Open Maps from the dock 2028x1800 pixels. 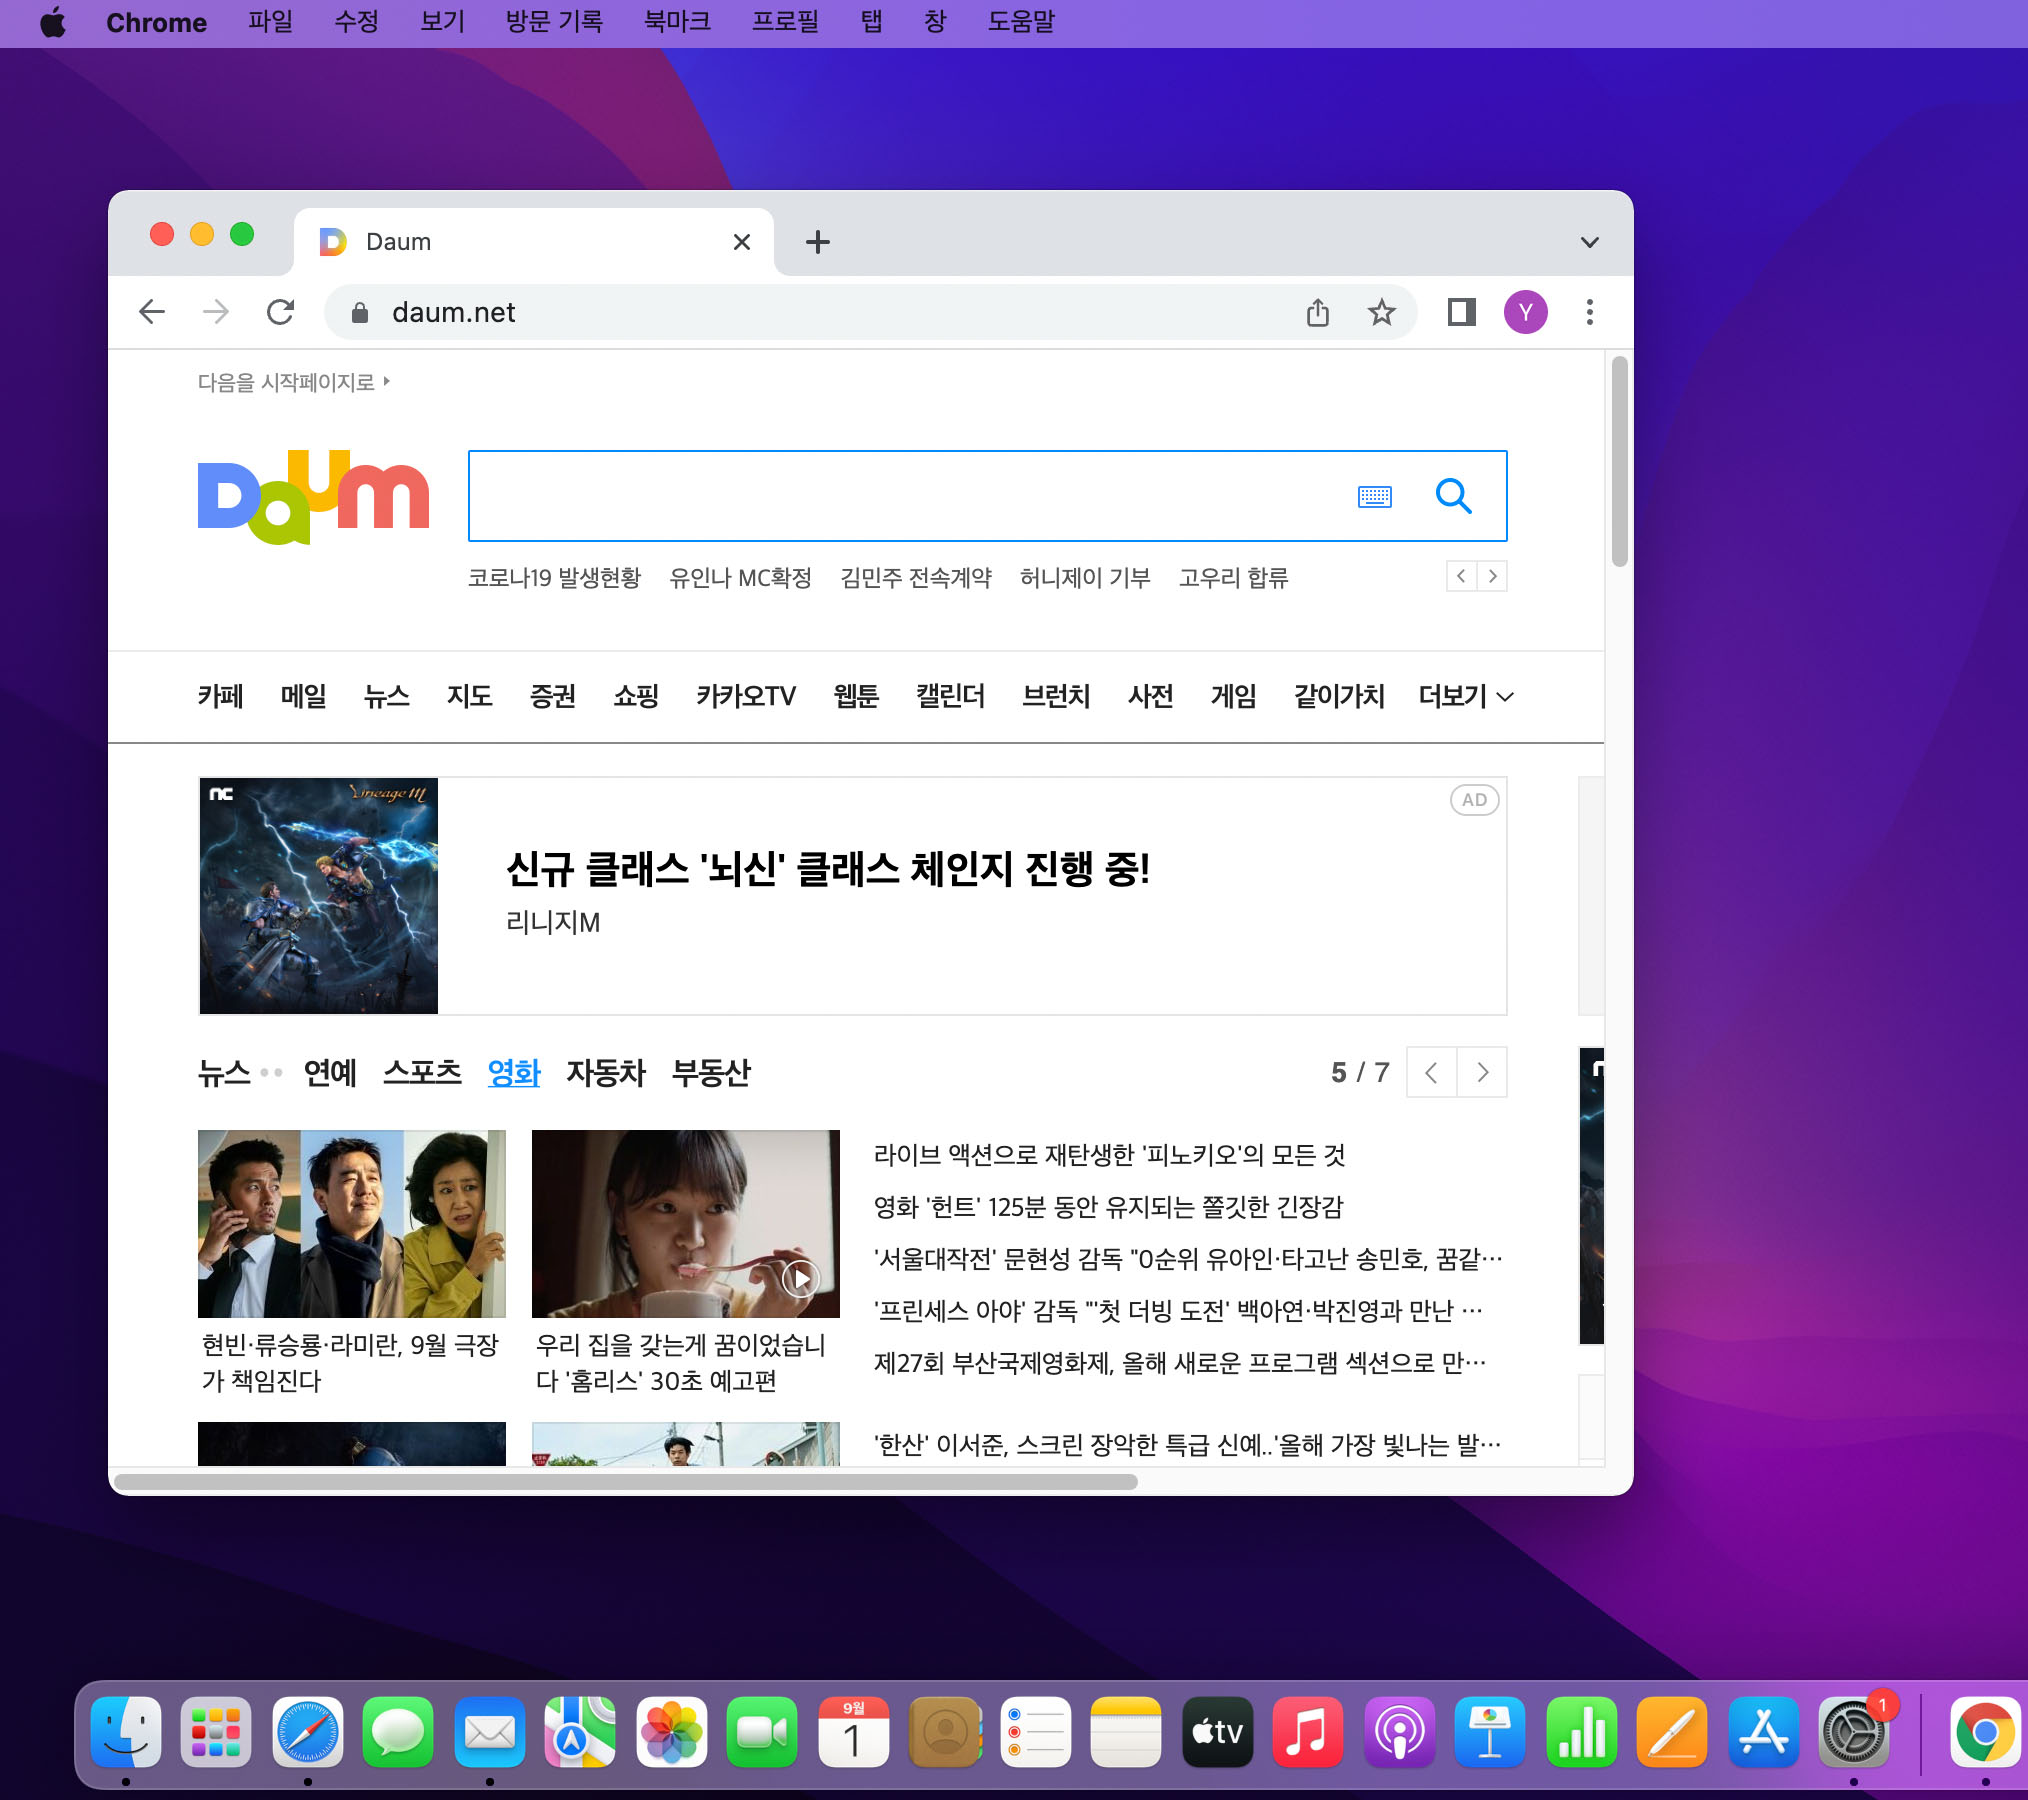(580, 1732)
